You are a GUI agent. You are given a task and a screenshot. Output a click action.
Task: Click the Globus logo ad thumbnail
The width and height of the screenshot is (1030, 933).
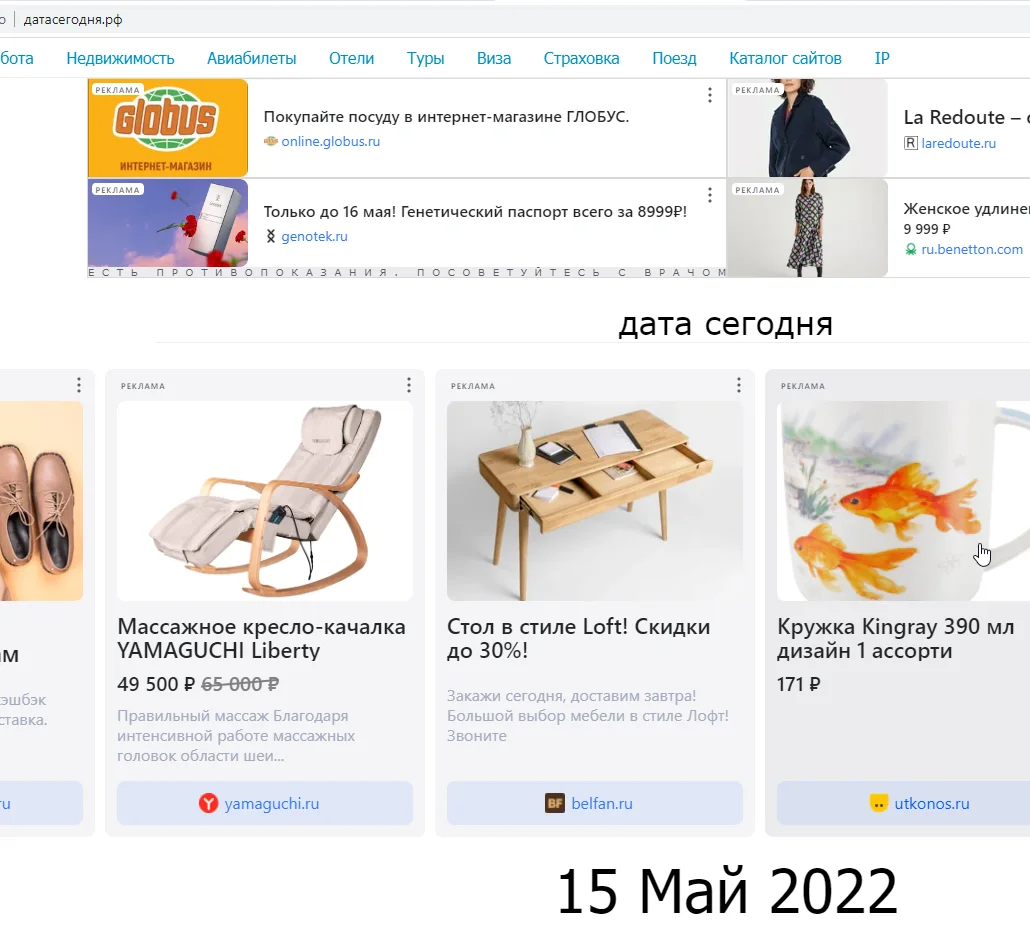[168, 127]
